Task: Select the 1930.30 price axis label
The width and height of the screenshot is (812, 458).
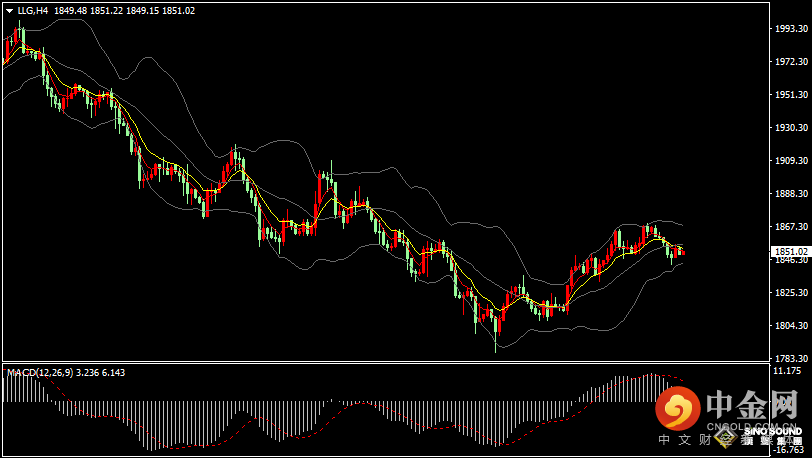Action: click(790, 127)
